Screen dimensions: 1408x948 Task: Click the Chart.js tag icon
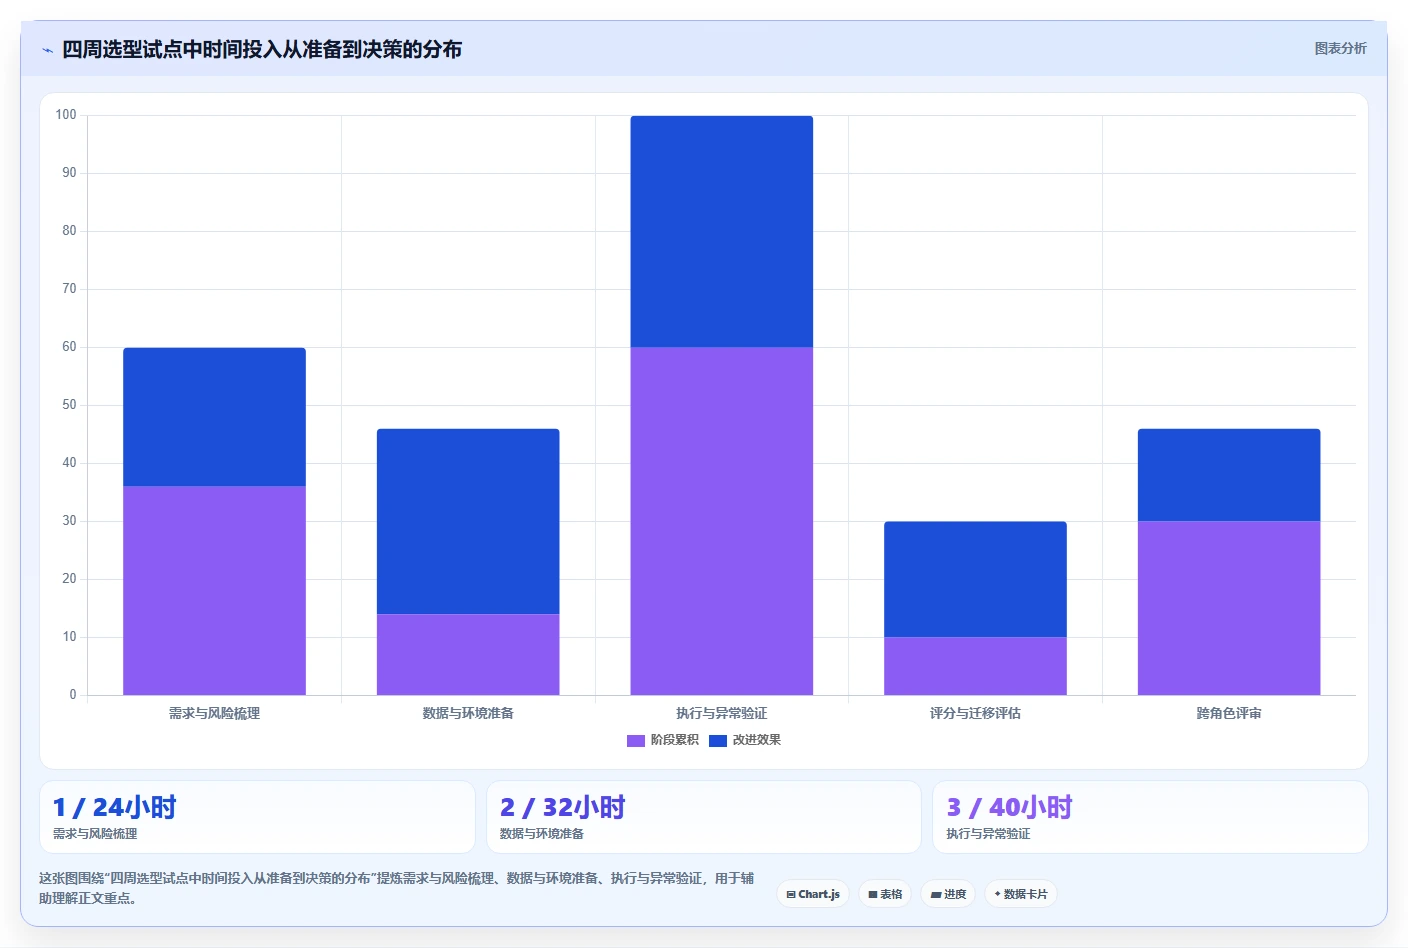[x=791, y=895]
